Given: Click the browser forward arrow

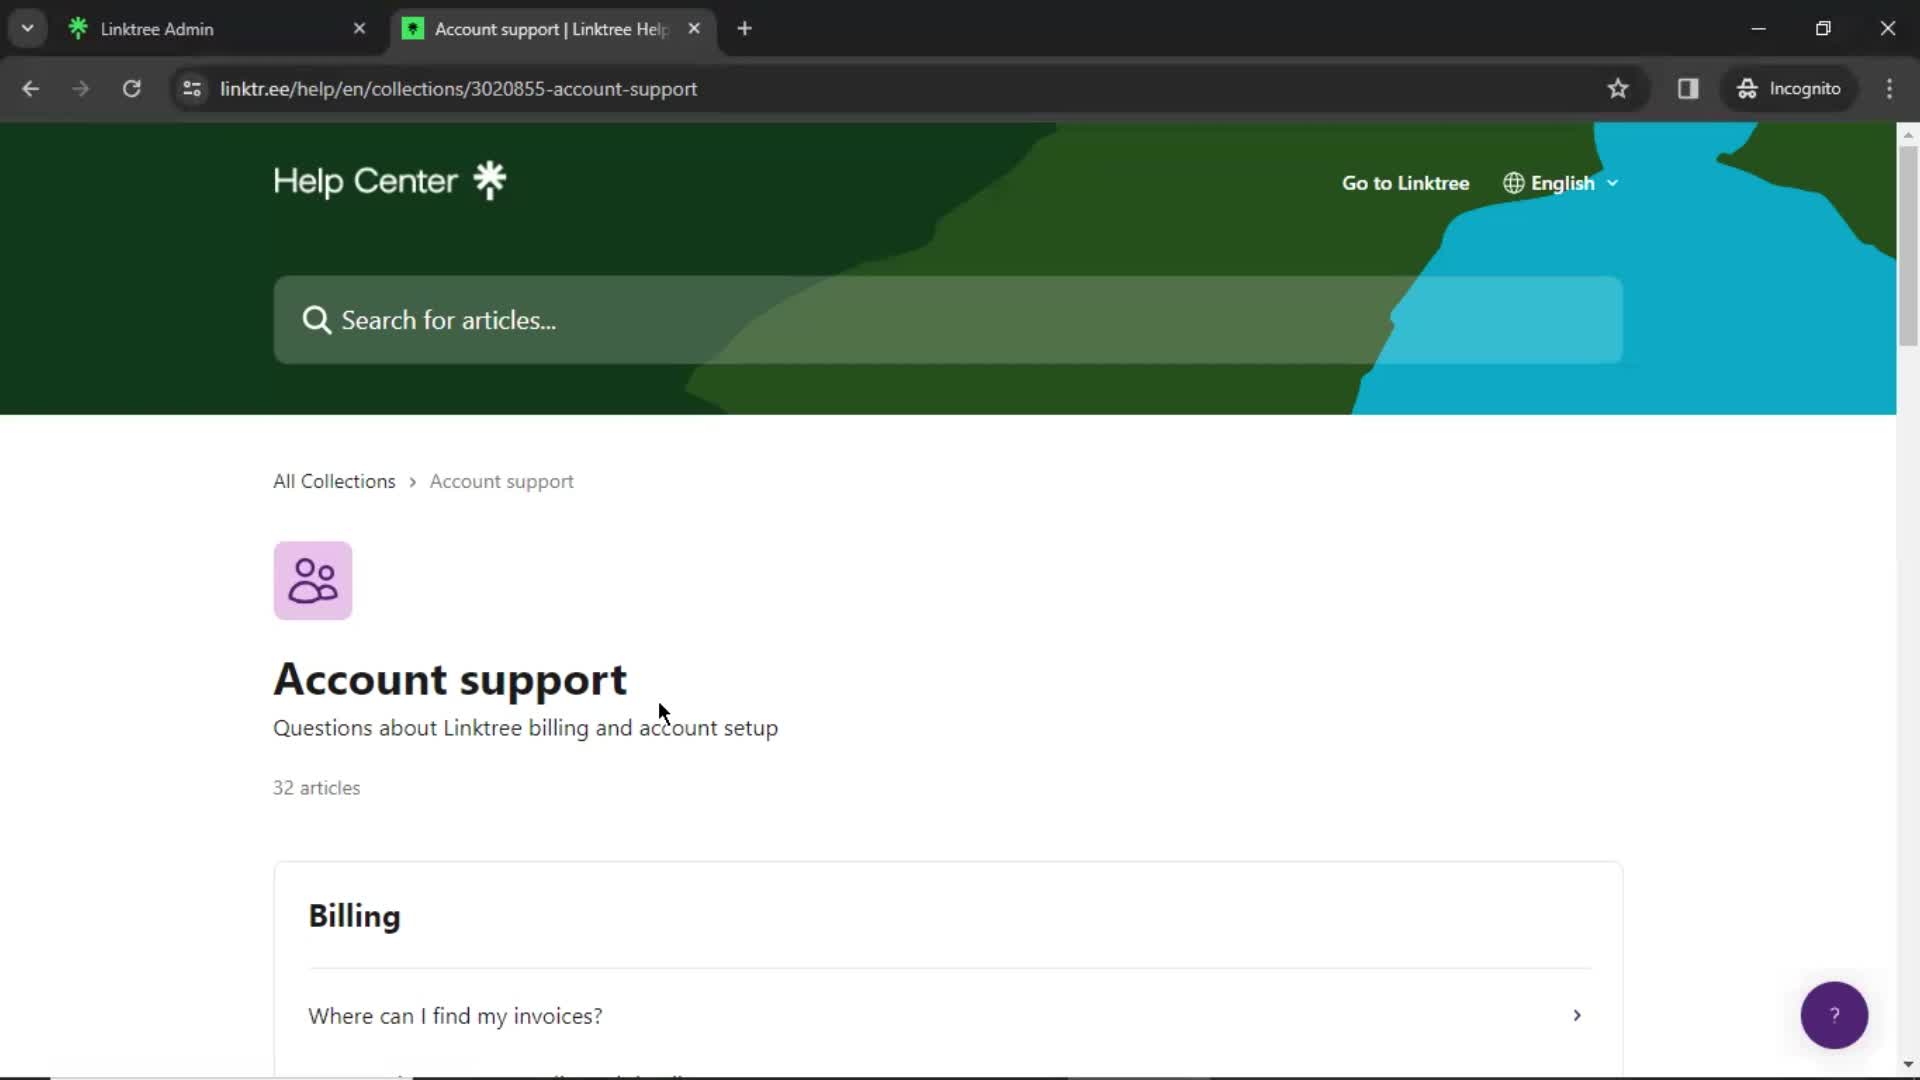Looking at the screenshot, I should click(x=80, y=89).
